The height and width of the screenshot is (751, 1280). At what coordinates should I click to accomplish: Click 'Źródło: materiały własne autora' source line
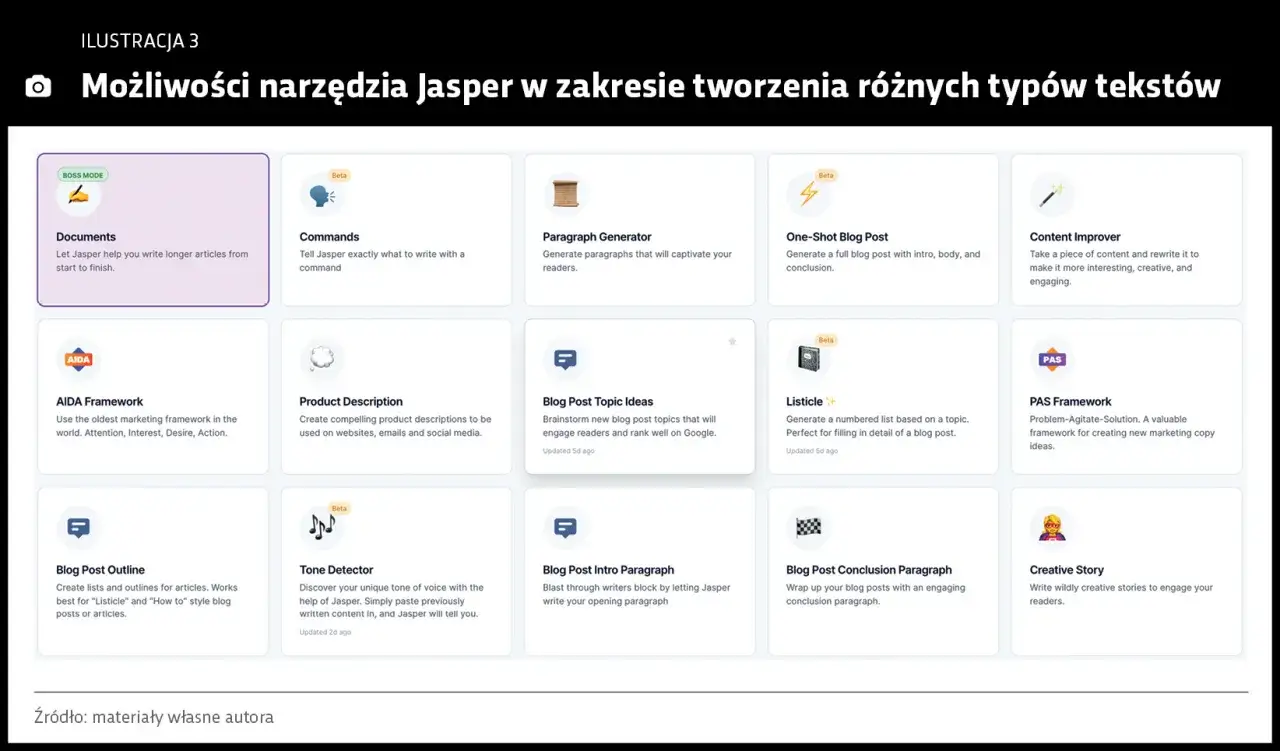click(x=153, y=717)
